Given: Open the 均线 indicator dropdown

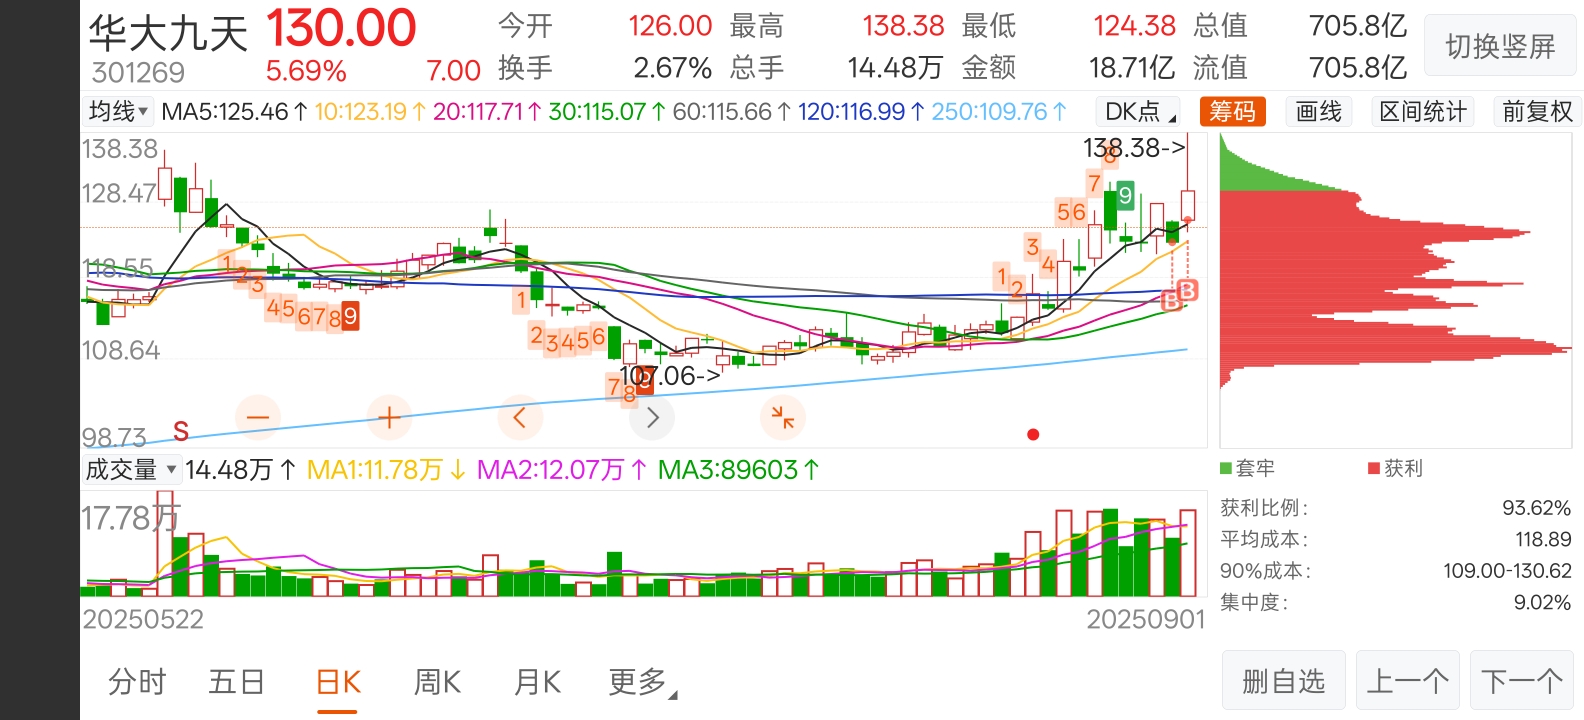Looking at the screenshot, I should point(118,111).
